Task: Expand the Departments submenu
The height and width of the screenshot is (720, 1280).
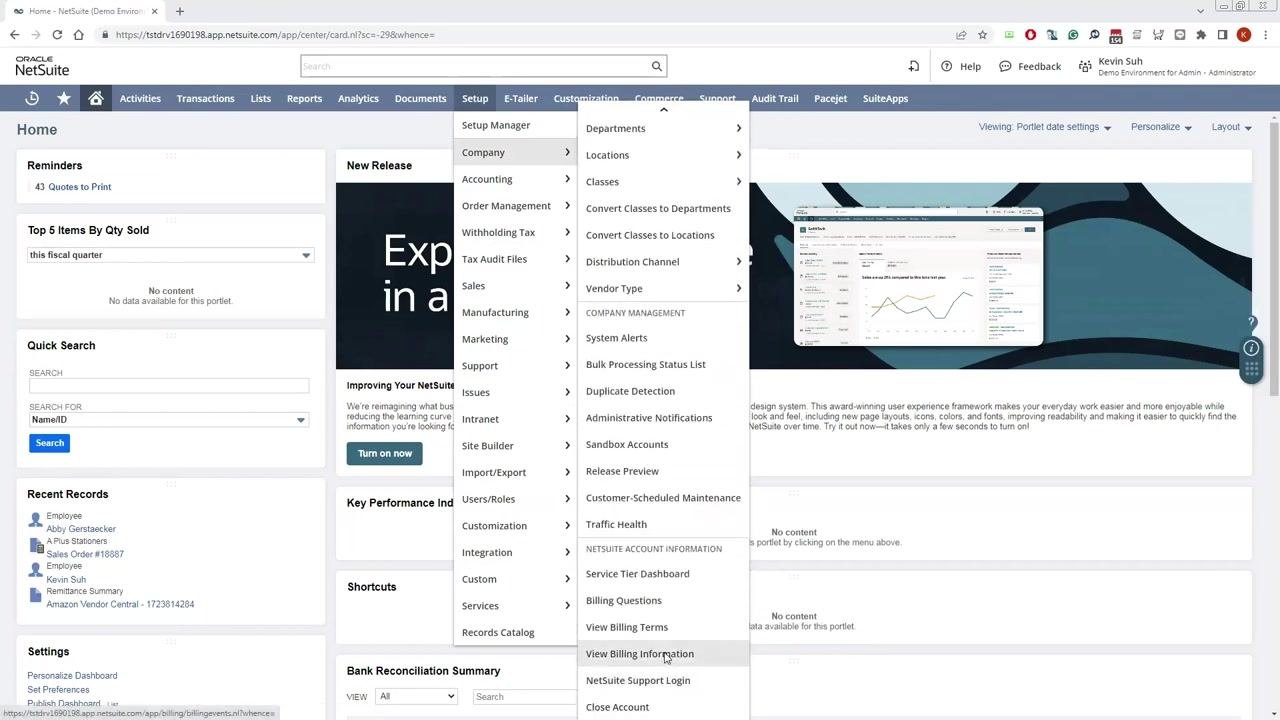Action: [663, 128]
